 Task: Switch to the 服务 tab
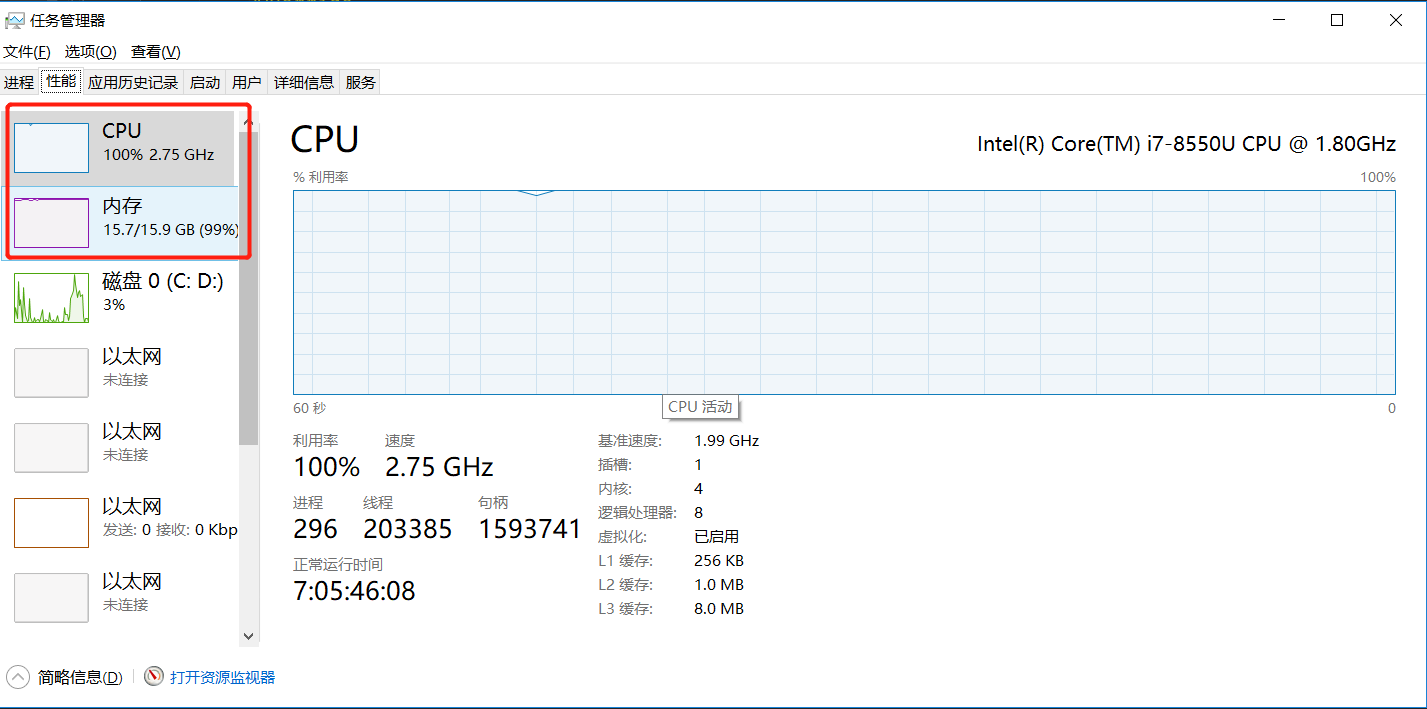(361, 82)
